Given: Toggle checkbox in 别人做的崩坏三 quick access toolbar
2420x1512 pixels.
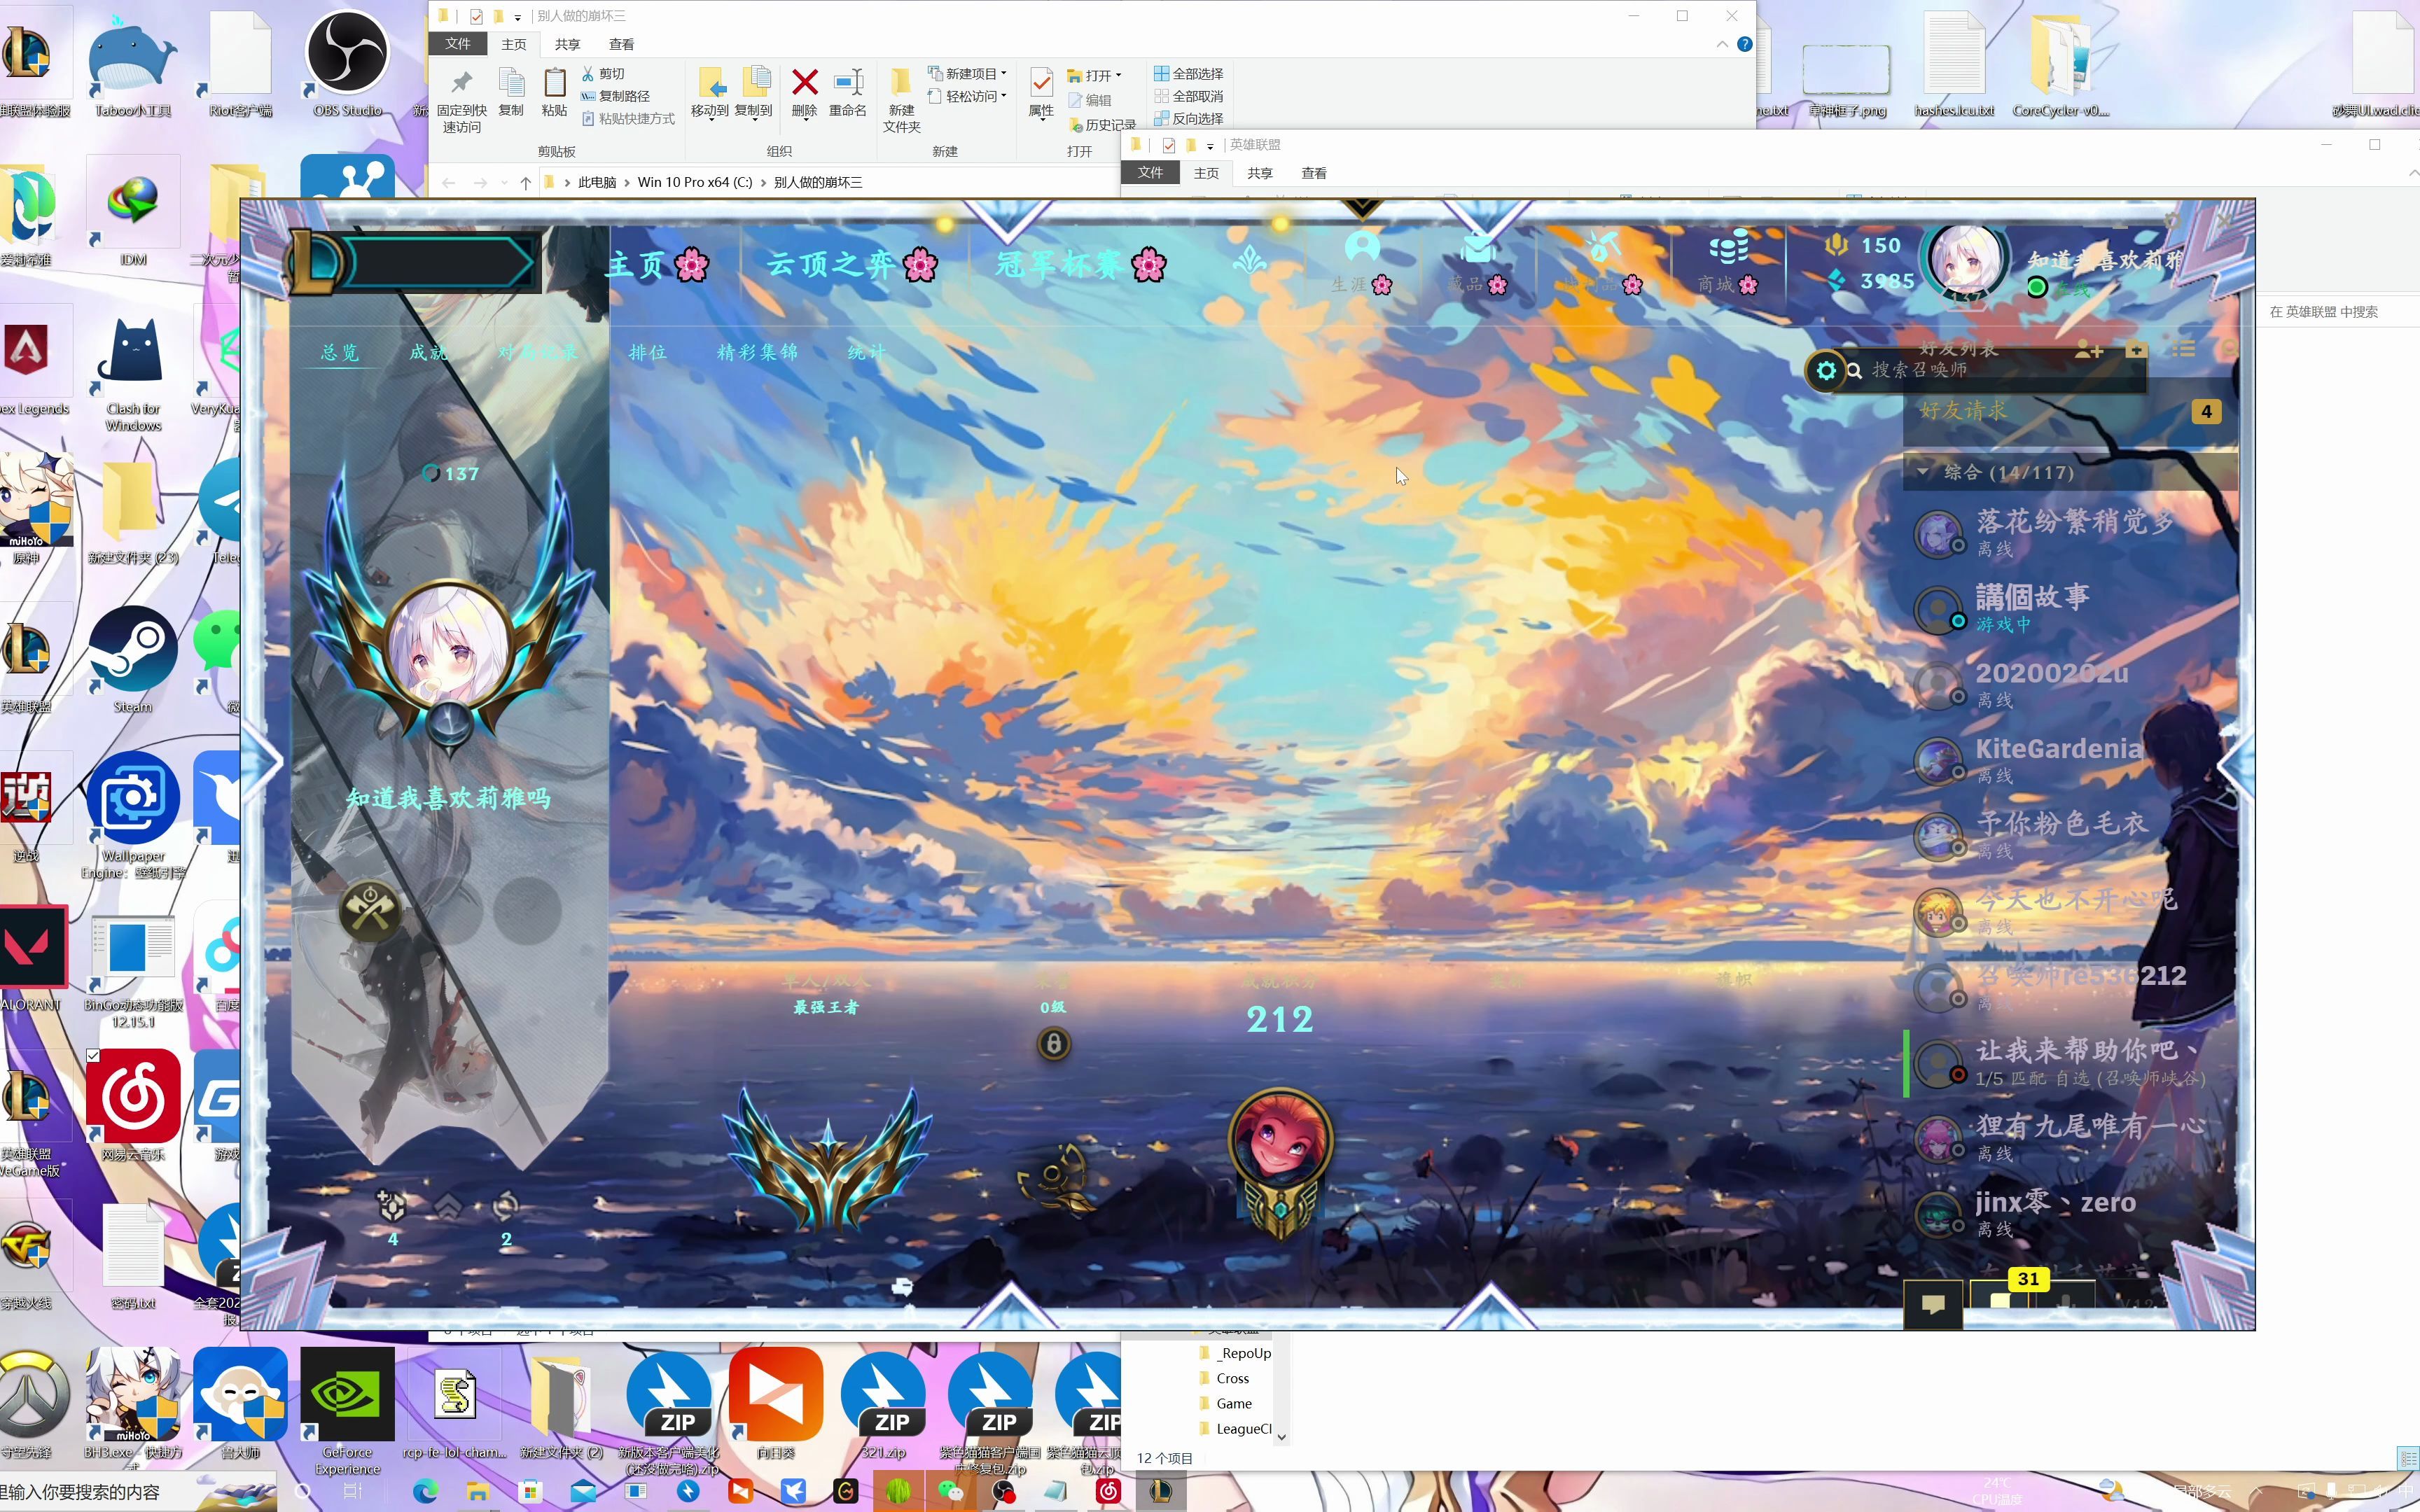Looking at the screenshot, I should coord(476,16).
